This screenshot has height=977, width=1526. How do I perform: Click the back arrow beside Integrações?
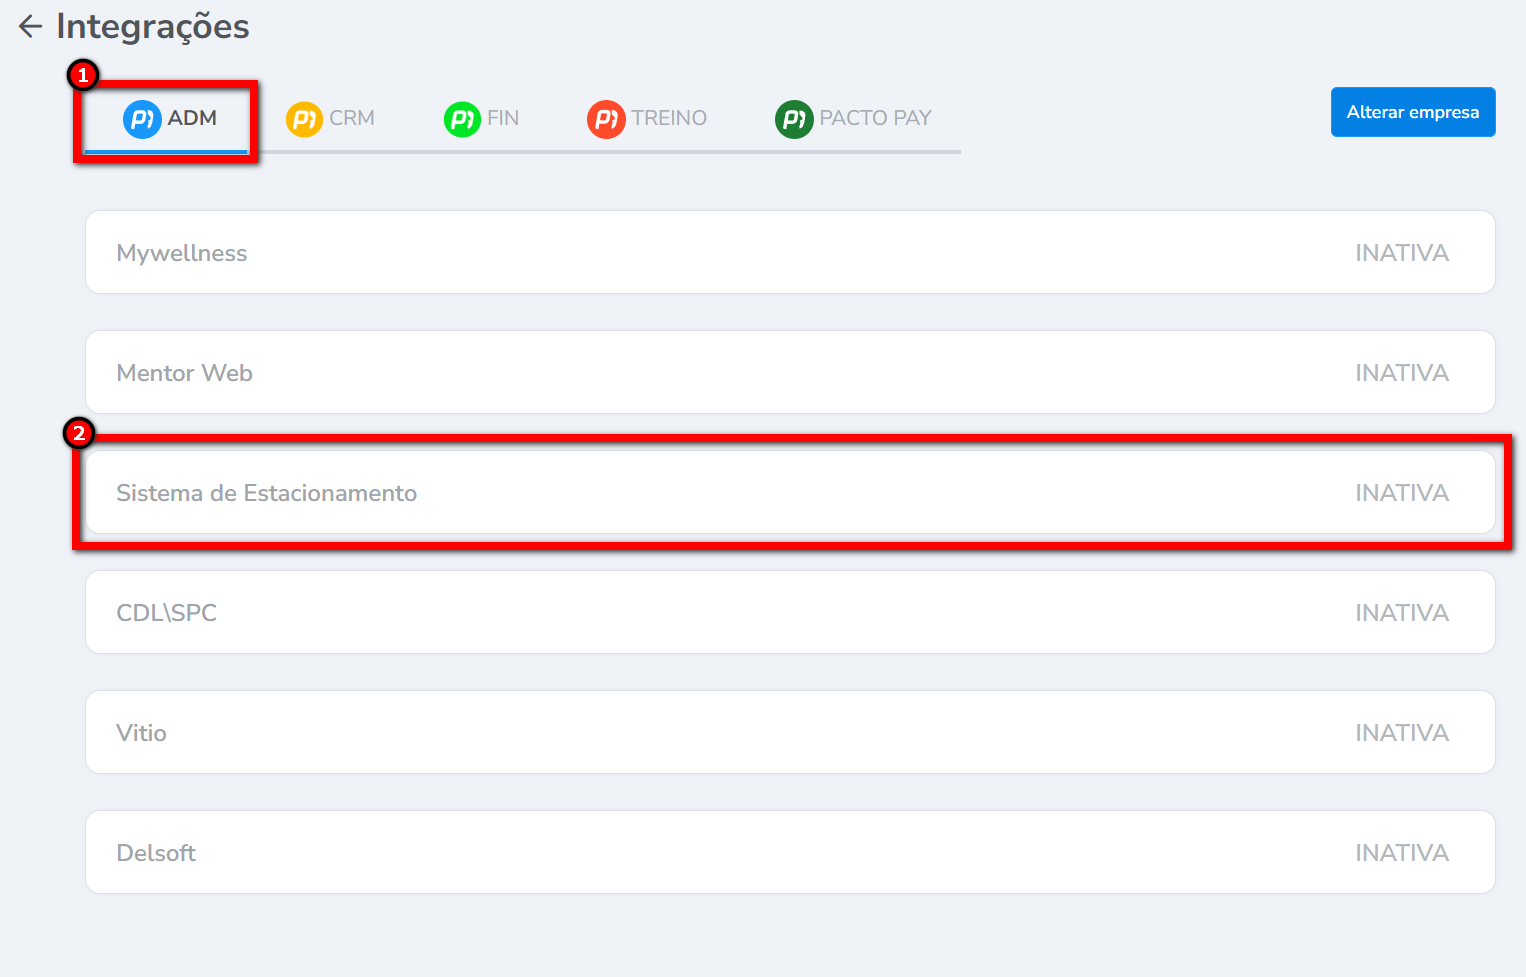(30, 27)
